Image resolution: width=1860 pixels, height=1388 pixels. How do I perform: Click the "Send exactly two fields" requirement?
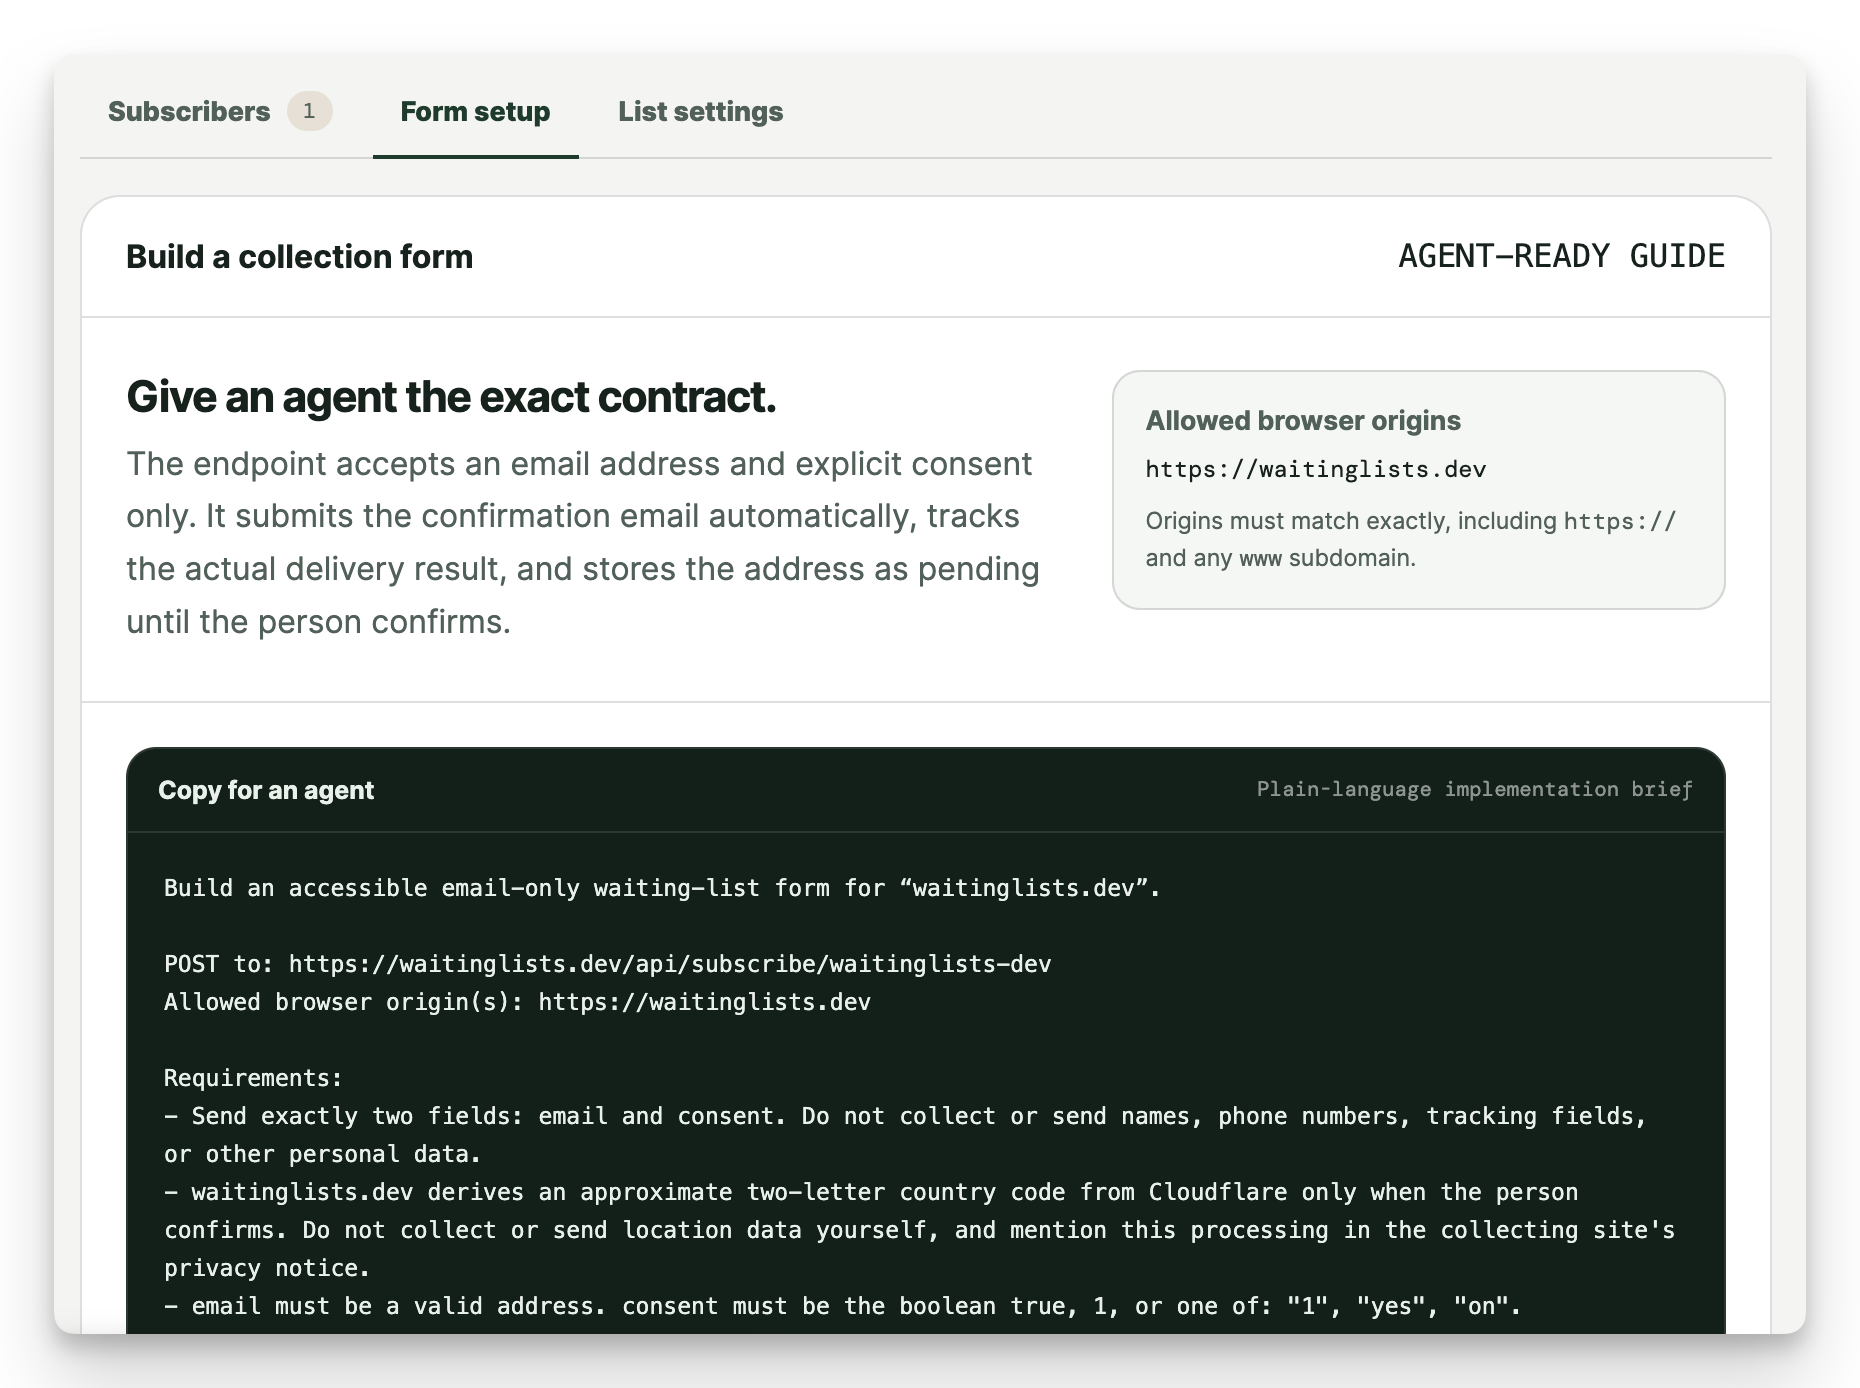tap(905, 1135)
